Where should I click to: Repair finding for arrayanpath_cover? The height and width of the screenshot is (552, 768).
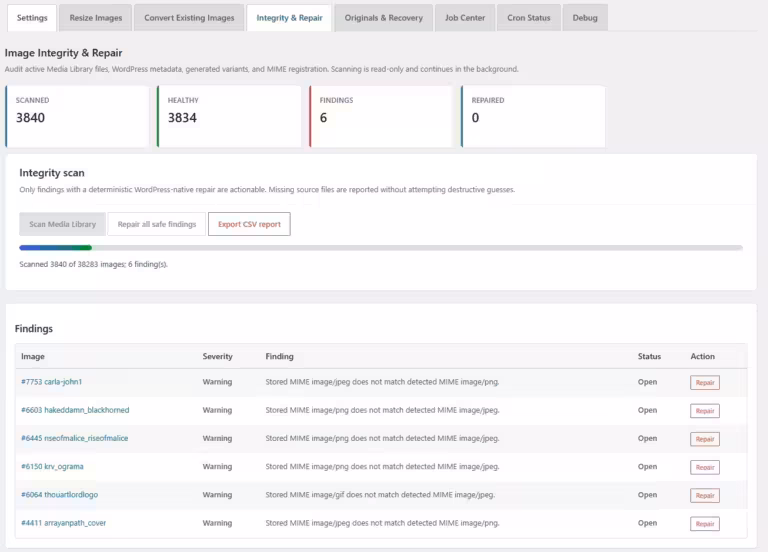click(705, 524)
